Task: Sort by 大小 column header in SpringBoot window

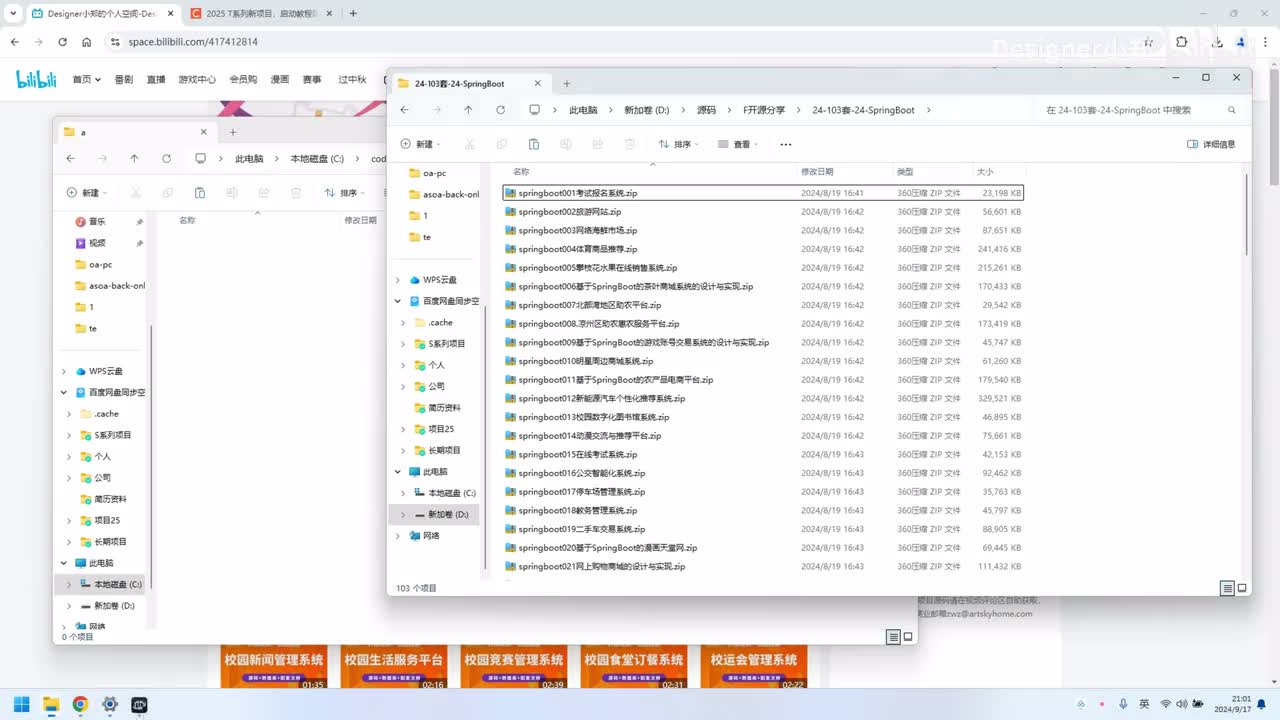Action: 985,172
